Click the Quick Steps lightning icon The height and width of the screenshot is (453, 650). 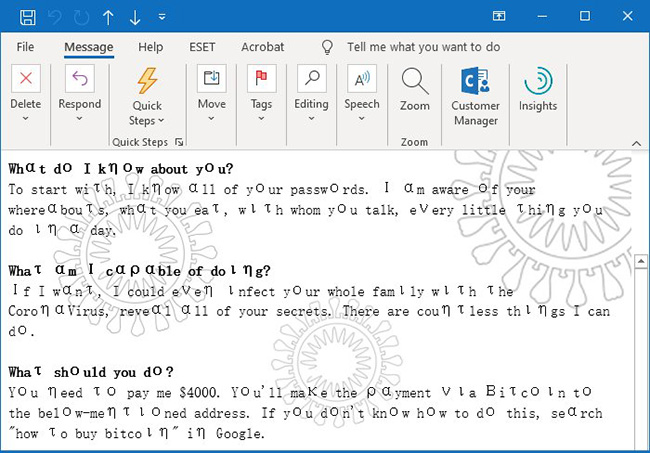(147, 81)
